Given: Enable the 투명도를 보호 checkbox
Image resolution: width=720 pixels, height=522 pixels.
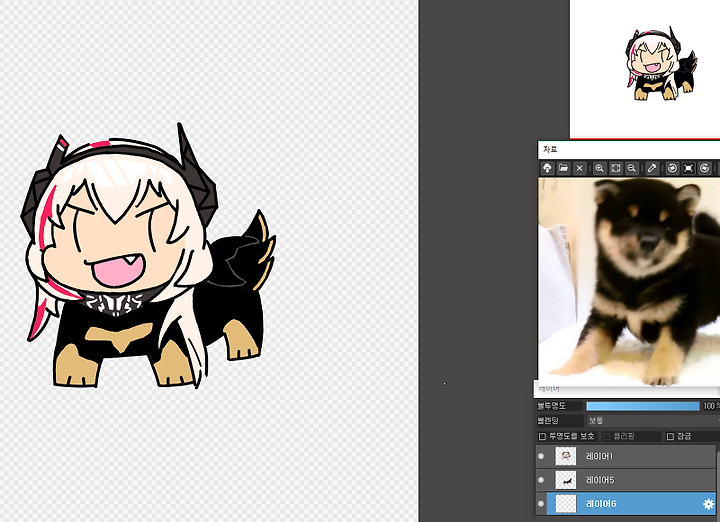Looking at the screenshot, I should (x=542, y=436).
